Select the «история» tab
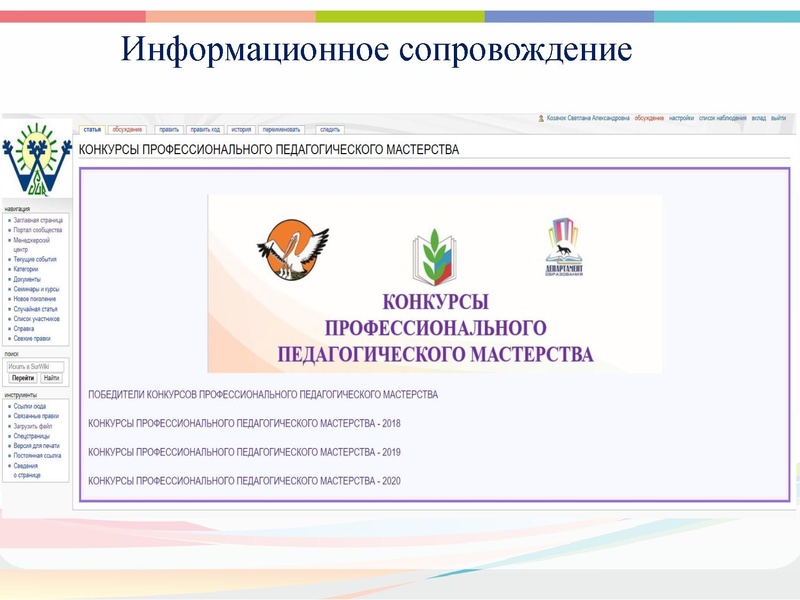Image resolution: width=800 pixels, height=600 pixels. click(x=241, y=129)
